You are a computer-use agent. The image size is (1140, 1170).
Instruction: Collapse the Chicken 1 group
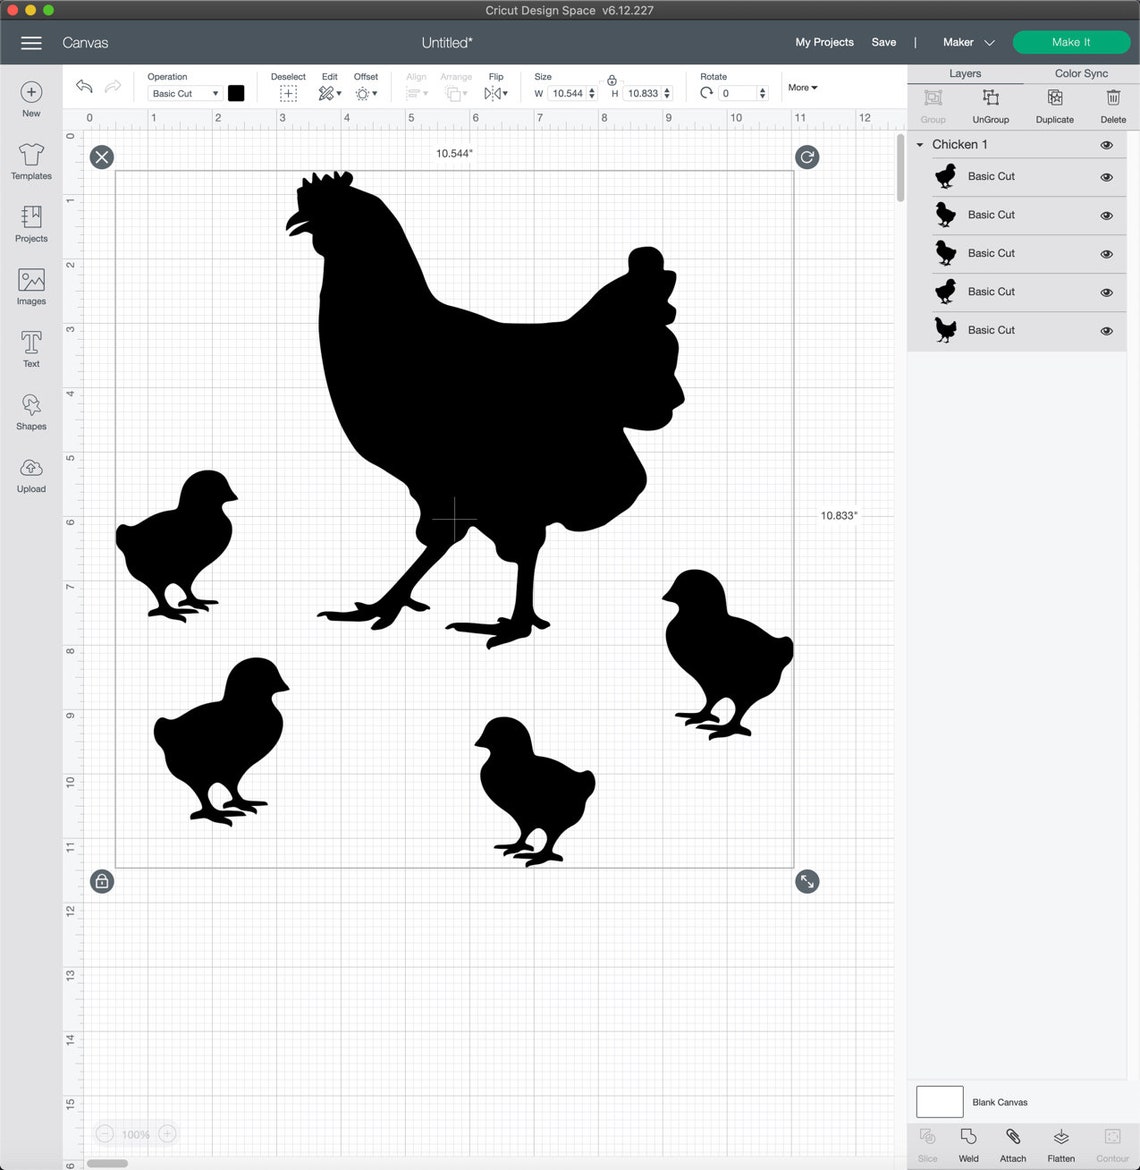pos(919,144)
